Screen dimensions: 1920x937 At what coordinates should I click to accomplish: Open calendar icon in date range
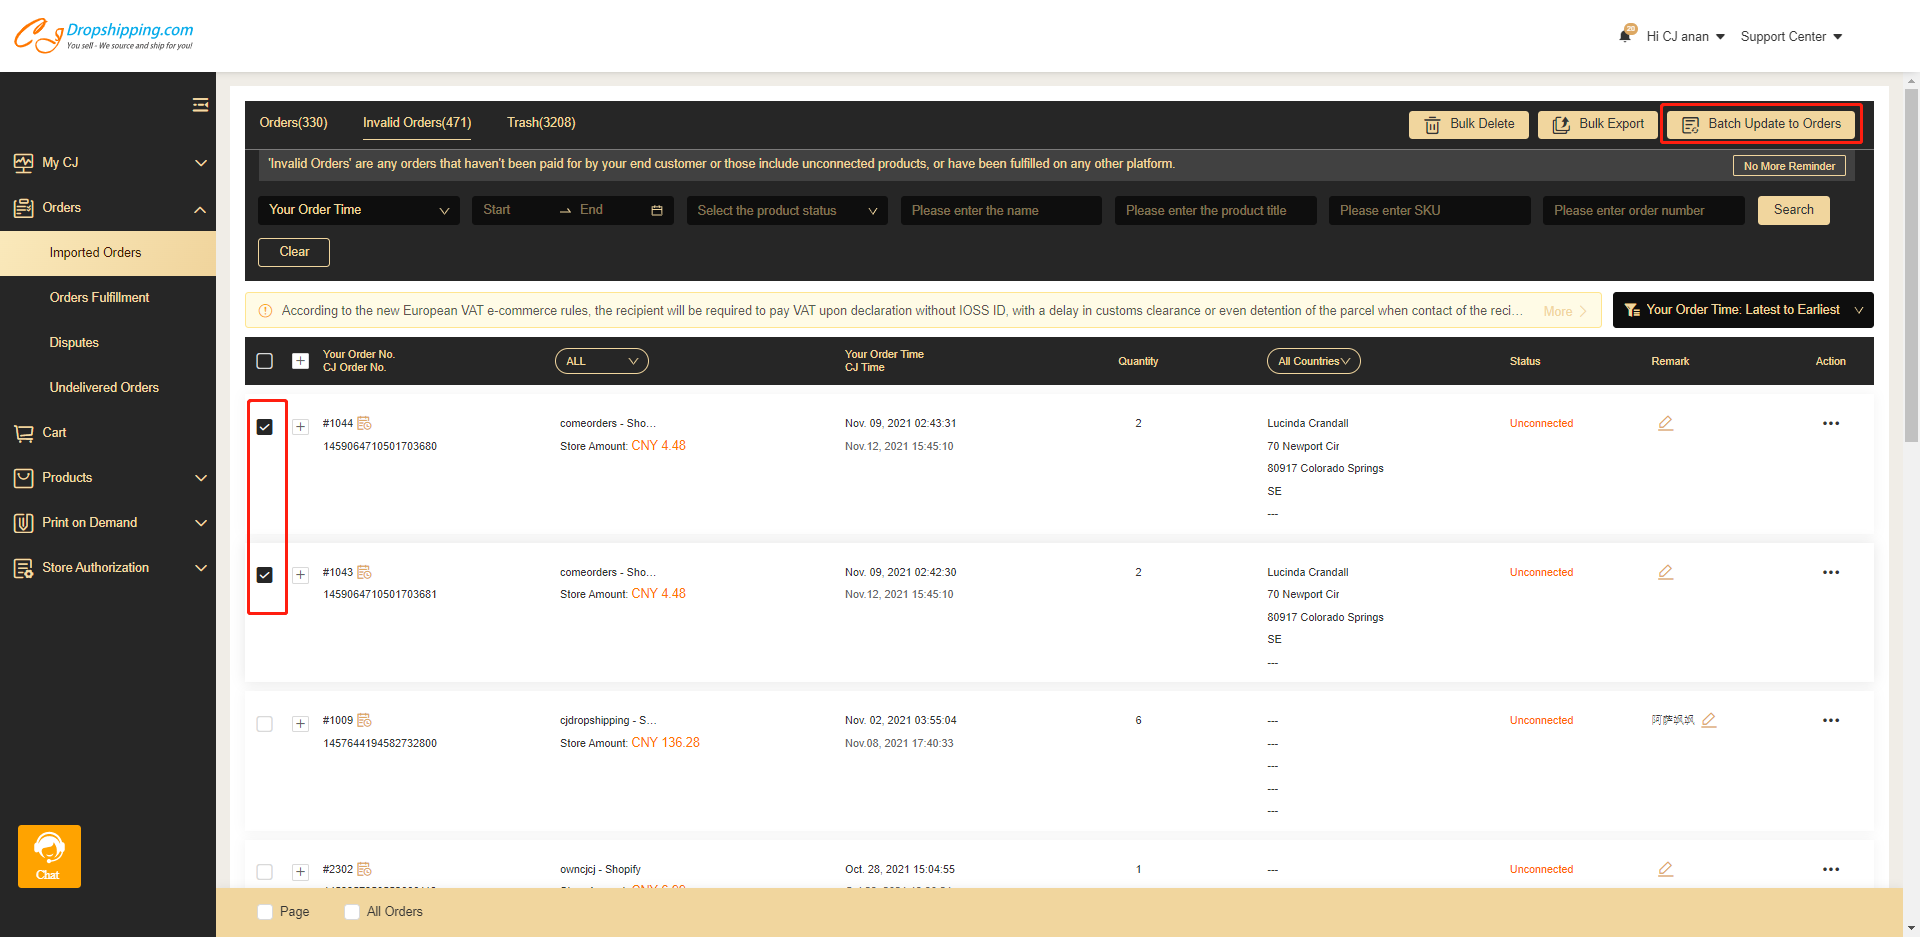(657, 211)
